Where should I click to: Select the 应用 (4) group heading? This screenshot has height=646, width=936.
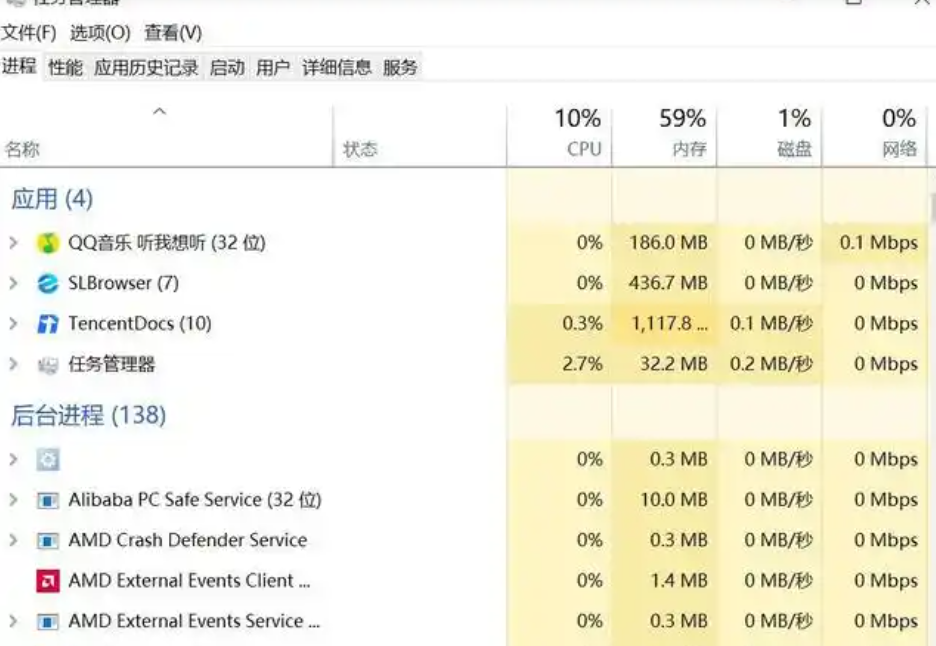[52, 199]
